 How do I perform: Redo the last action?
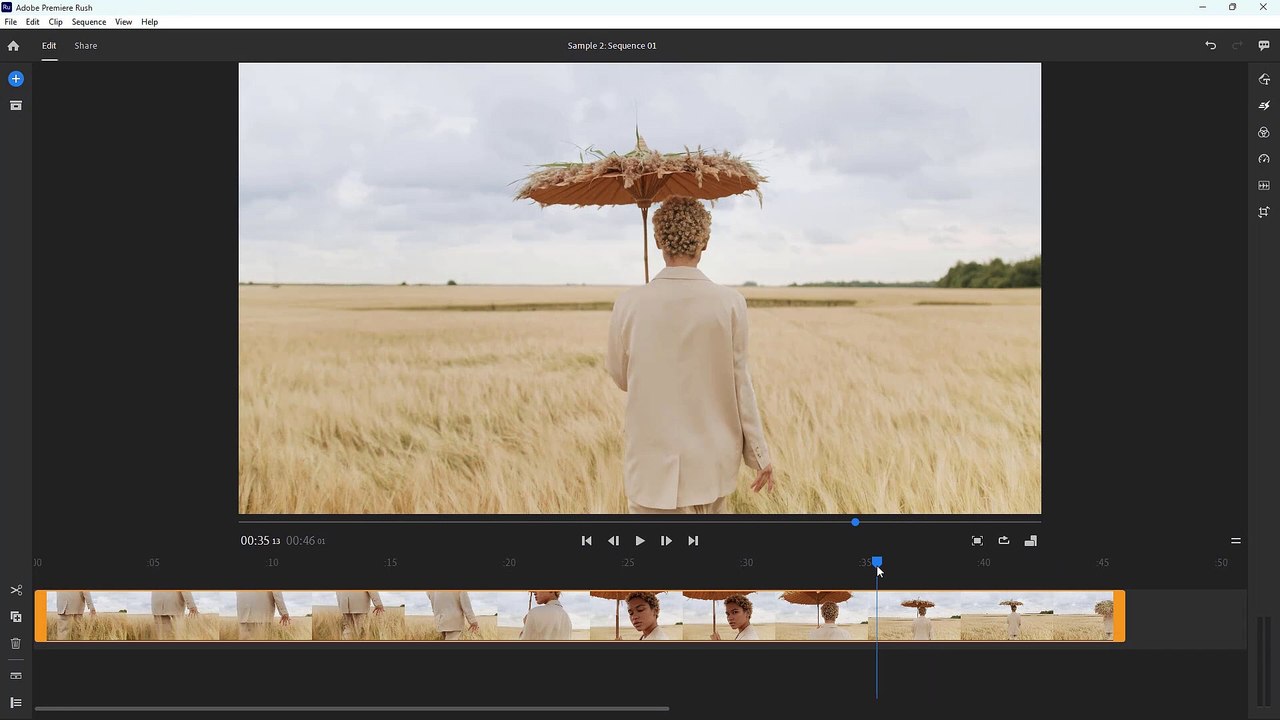[1237, 46]
